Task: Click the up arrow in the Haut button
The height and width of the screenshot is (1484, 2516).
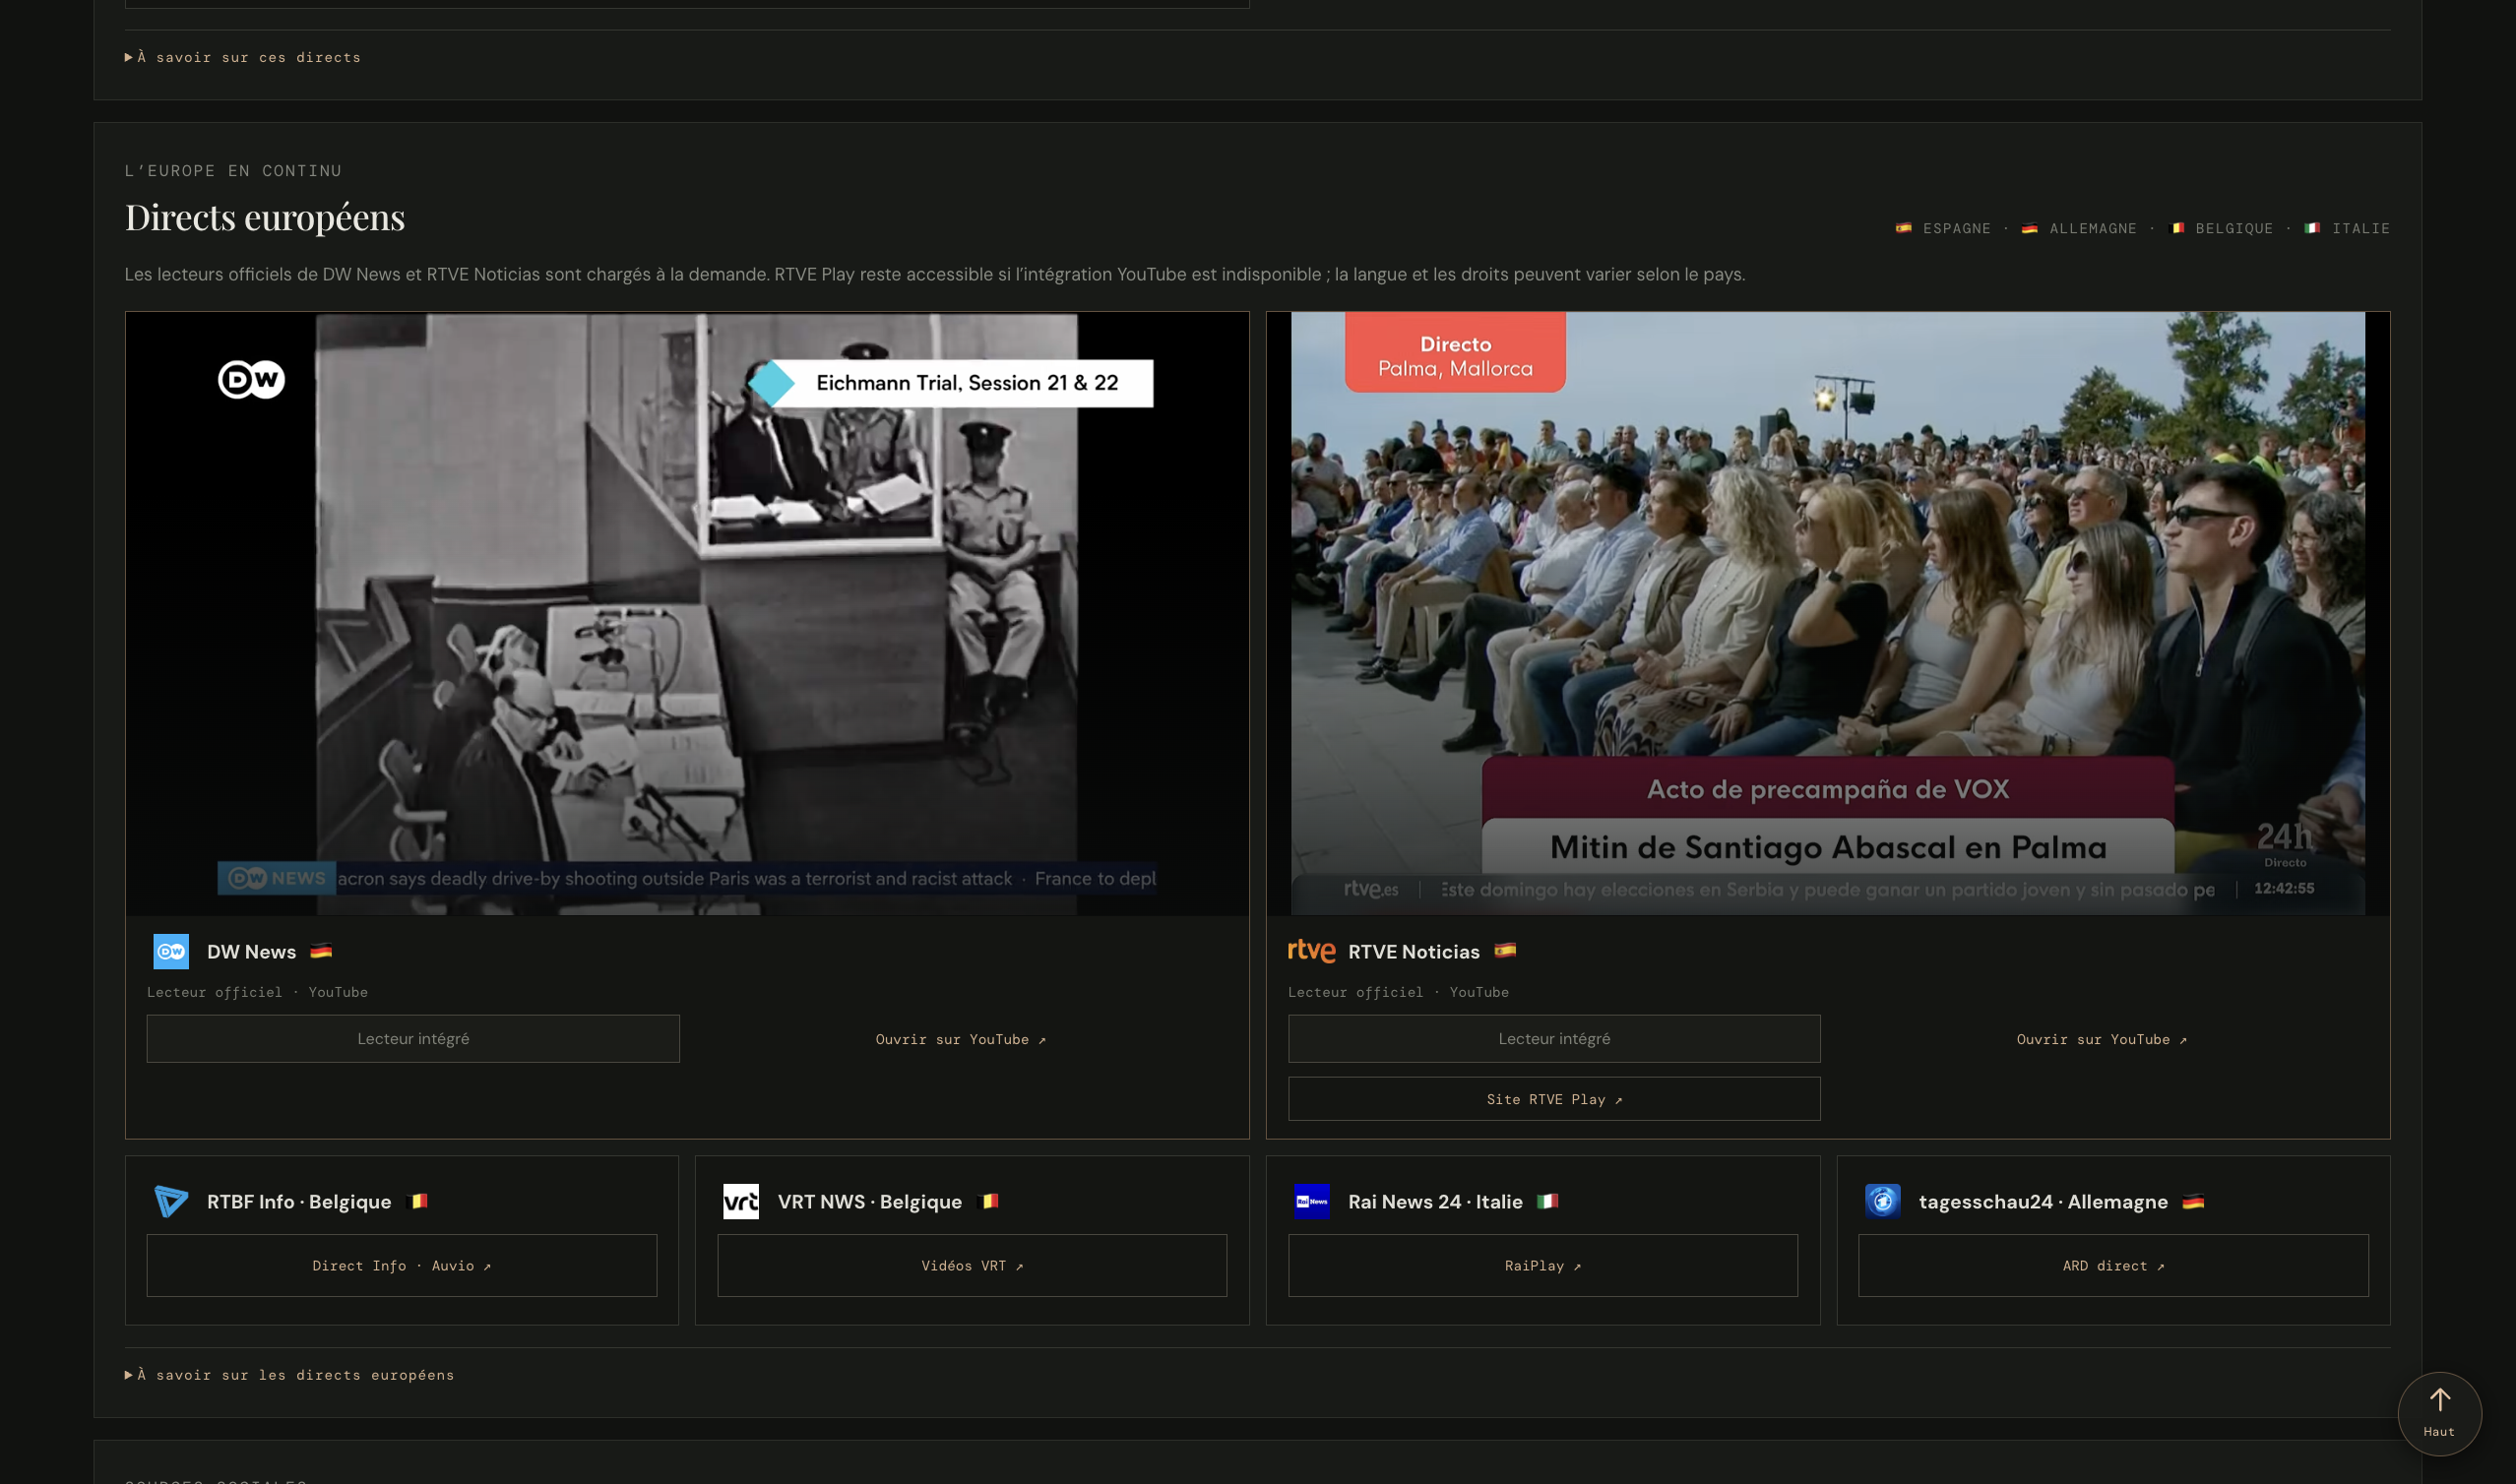Action: (x=2440, y=1400)
